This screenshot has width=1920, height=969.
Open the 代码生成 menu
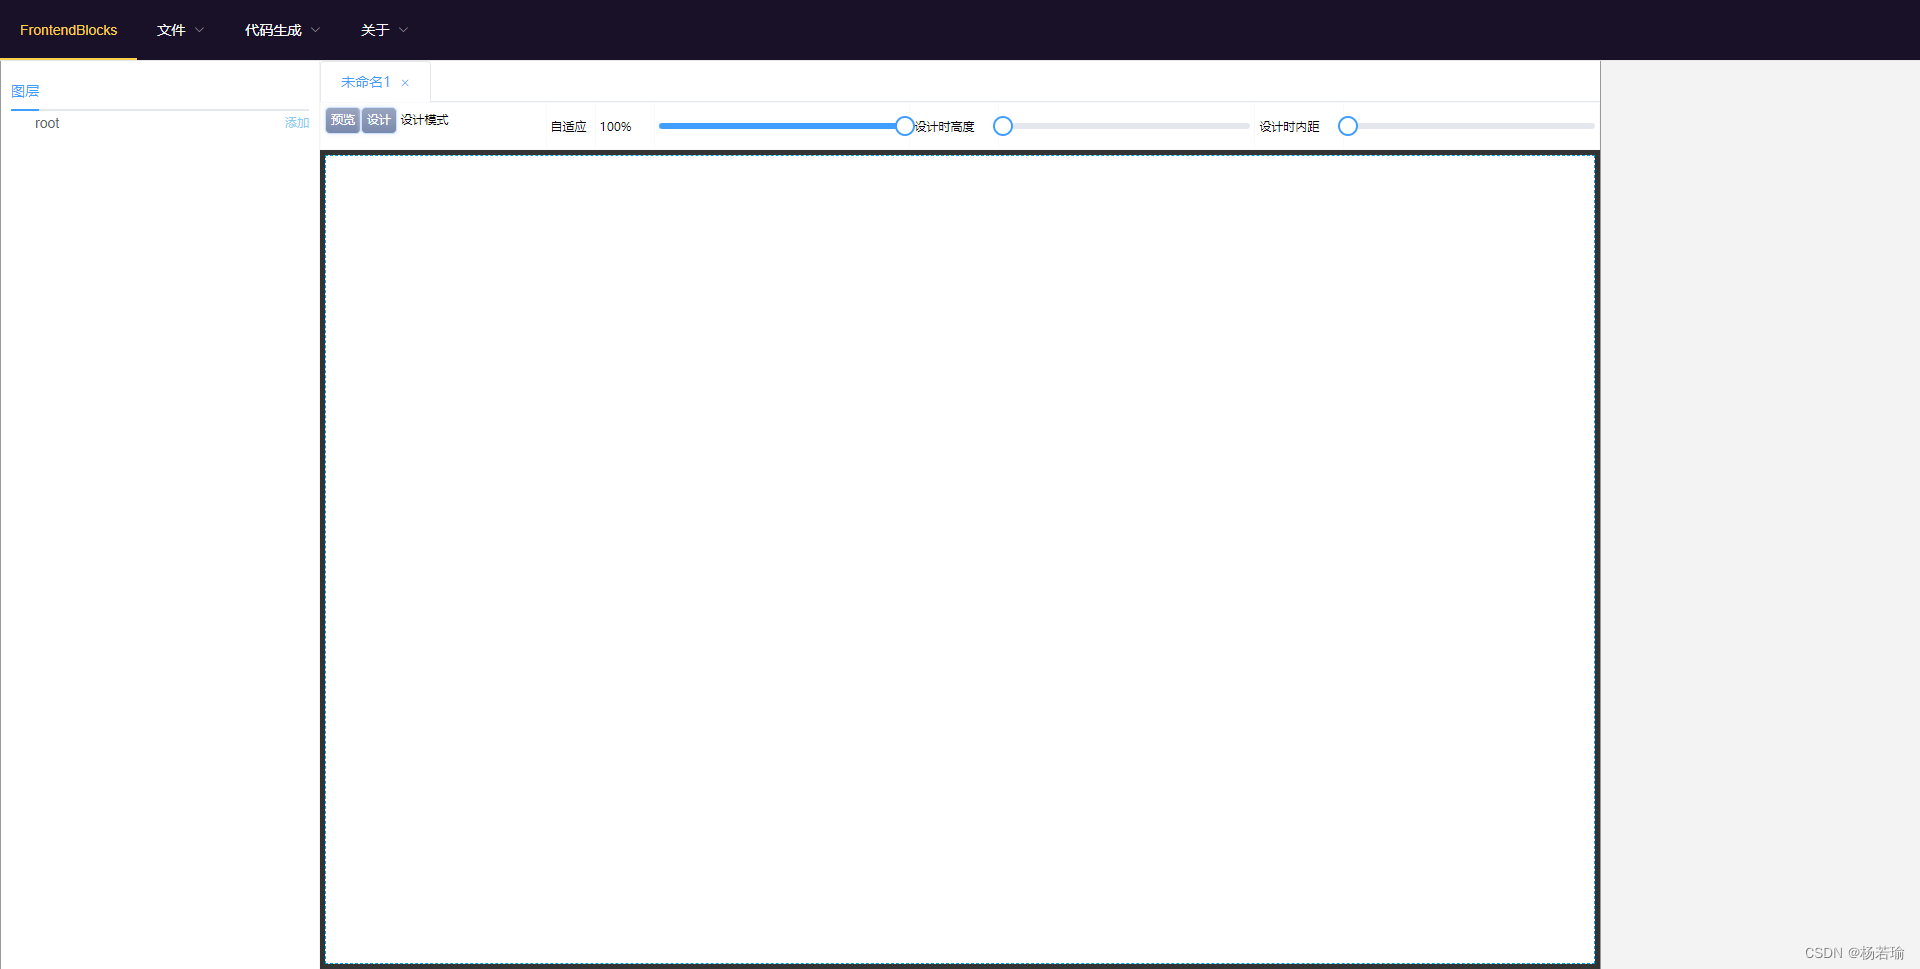click(273, 30)
